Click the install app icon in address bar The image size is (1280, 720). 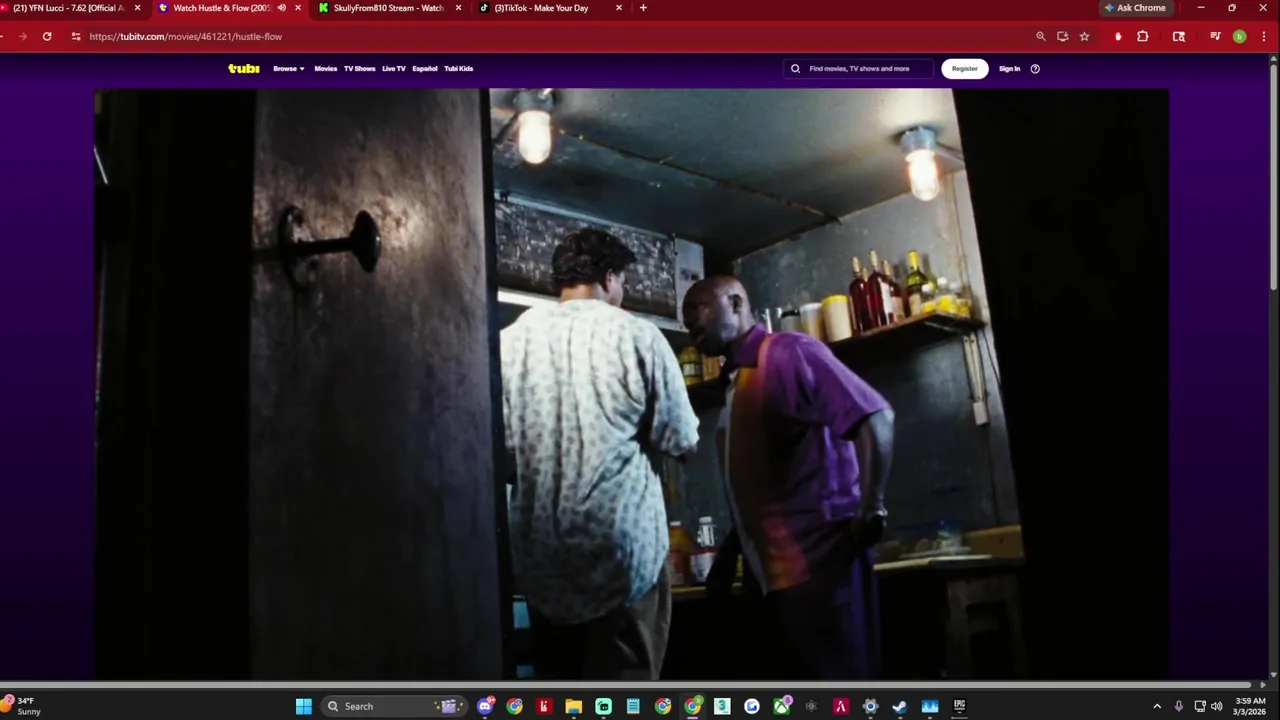pyautogui.click(x=1062, y=36)
